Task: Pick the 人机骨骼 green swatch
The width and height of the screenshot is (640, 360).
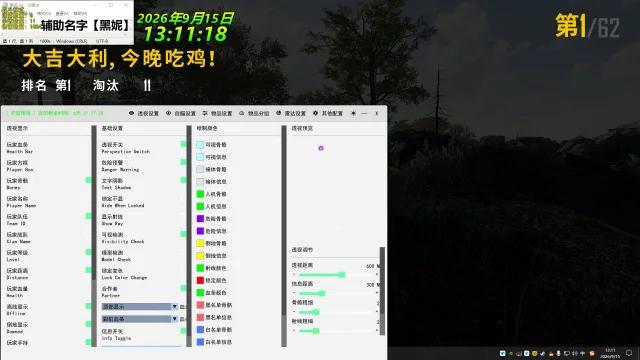Action: 200,194
